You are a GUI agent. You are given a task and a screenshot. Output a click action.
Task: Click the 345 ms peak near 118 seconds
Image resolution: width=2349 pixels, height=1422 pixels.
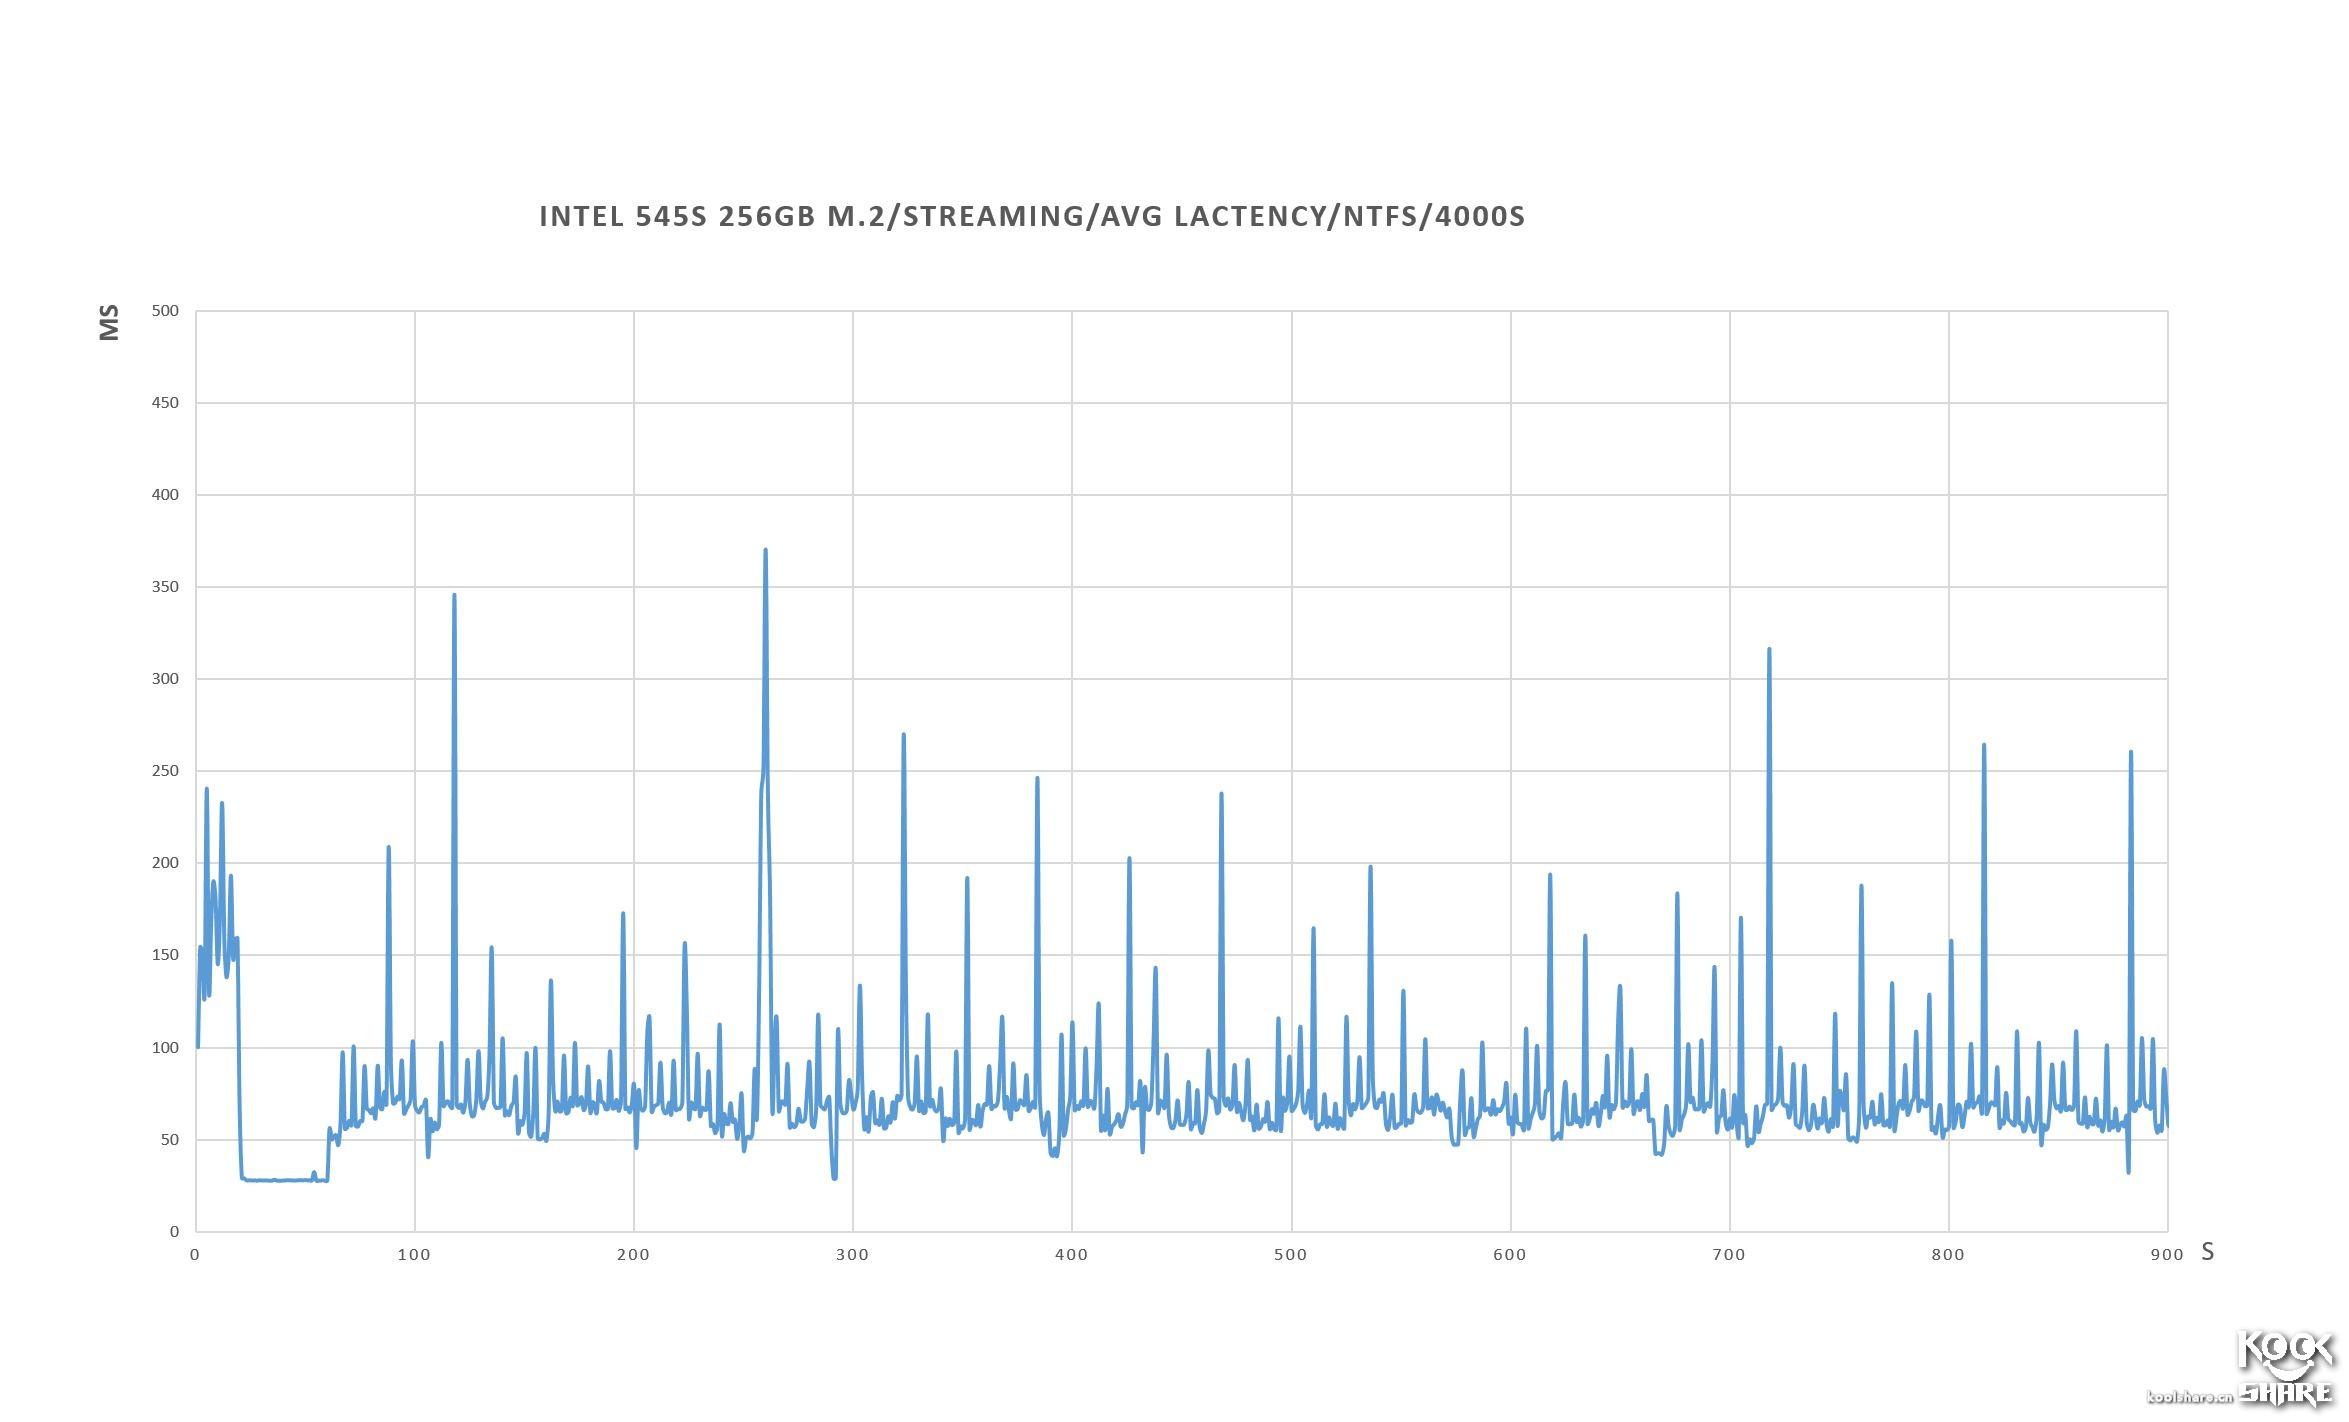[x=454, y=598]
